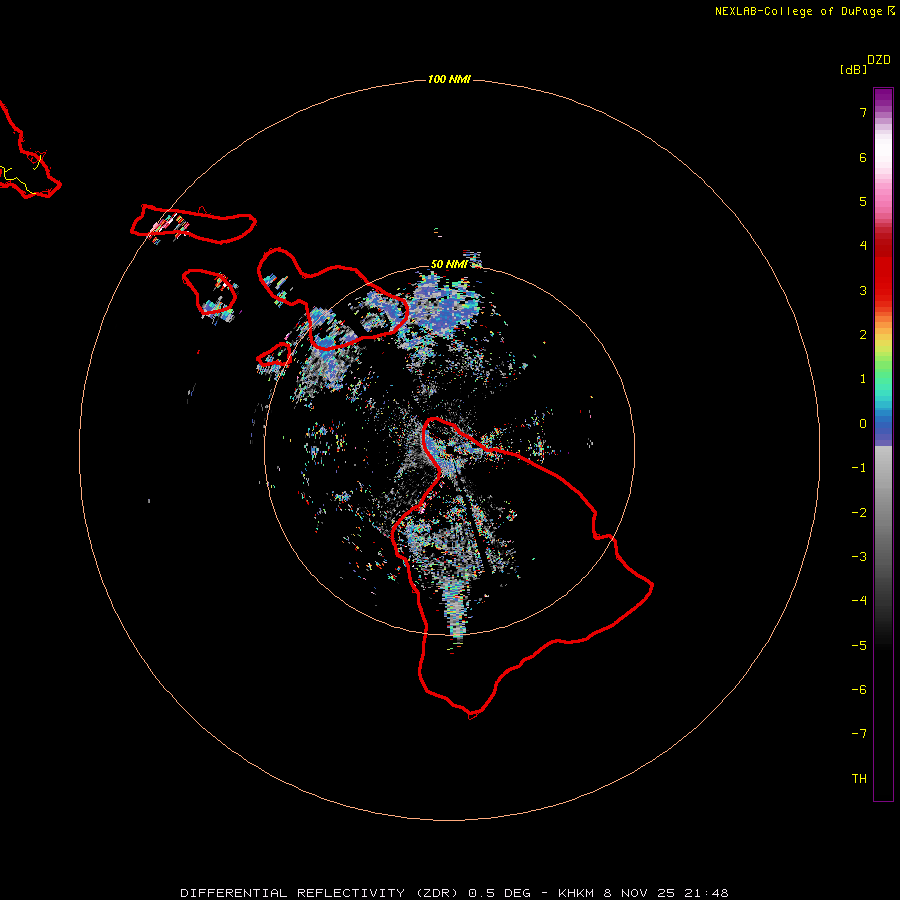Click the 3 value on the scale
The height and width of the screenshot is (900, 900).
pos(863,290)
